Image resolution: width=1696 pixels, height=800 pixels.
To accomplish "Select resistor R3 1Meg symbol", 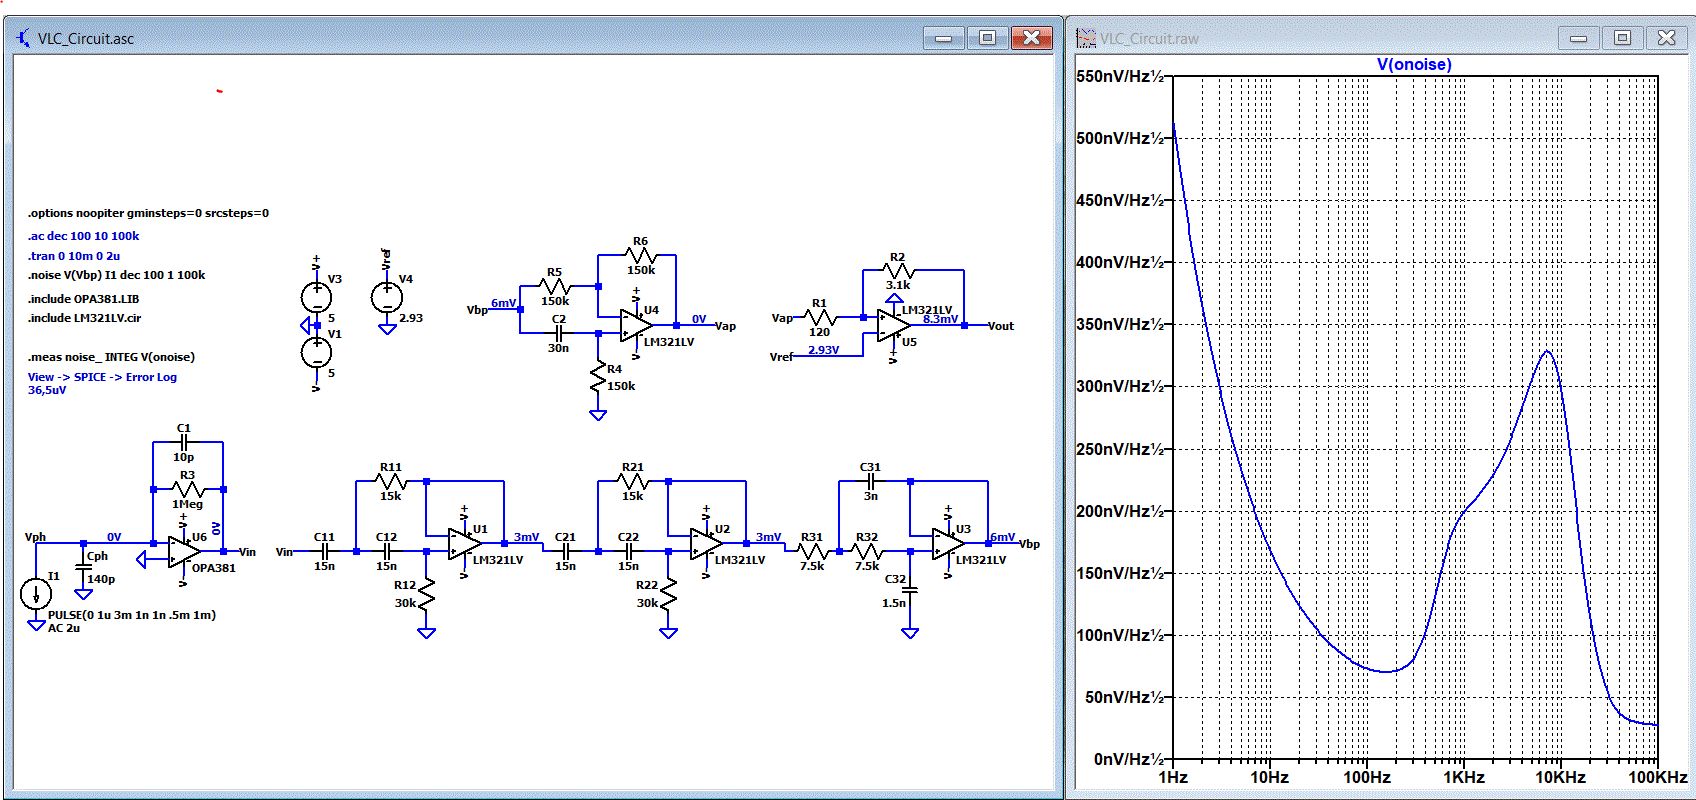I will pyautogui.click(x=188, y=490).
